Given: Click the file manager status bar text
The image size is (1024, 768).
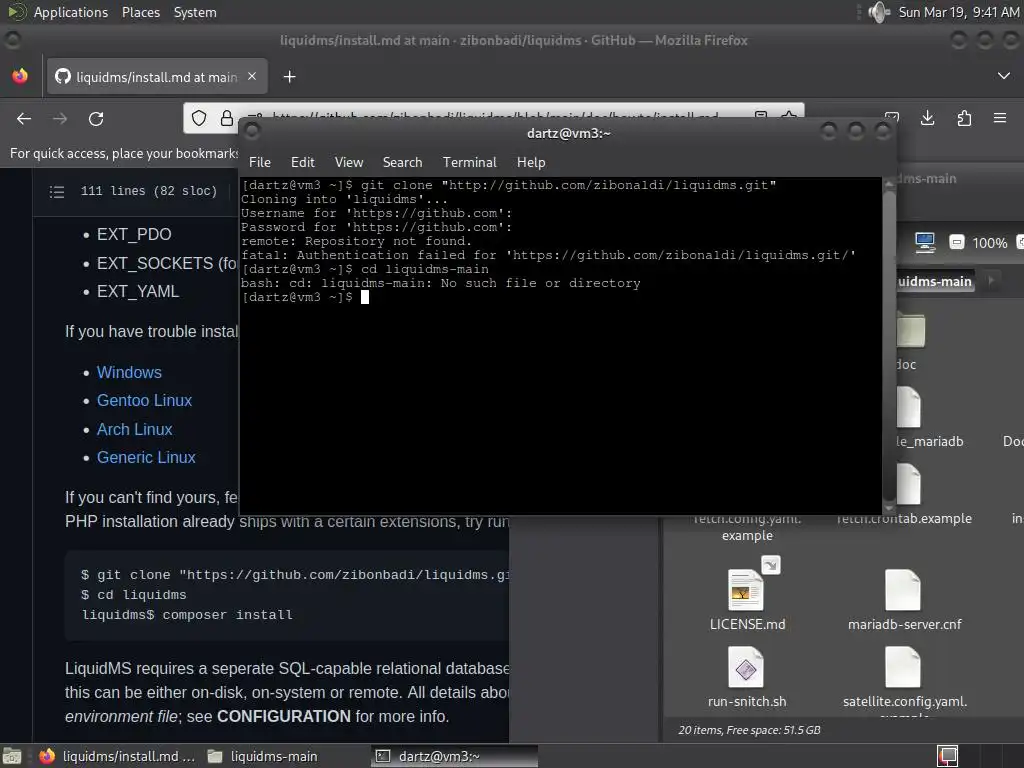Looking at the screenshot, I should pyautogui.click(x=749, y=730).
